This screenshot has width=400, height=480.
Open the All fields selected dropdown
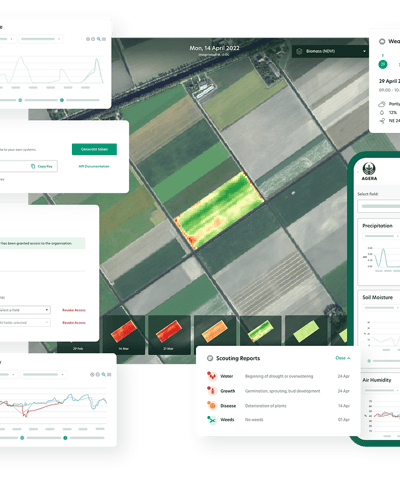[x=25, y=323]
